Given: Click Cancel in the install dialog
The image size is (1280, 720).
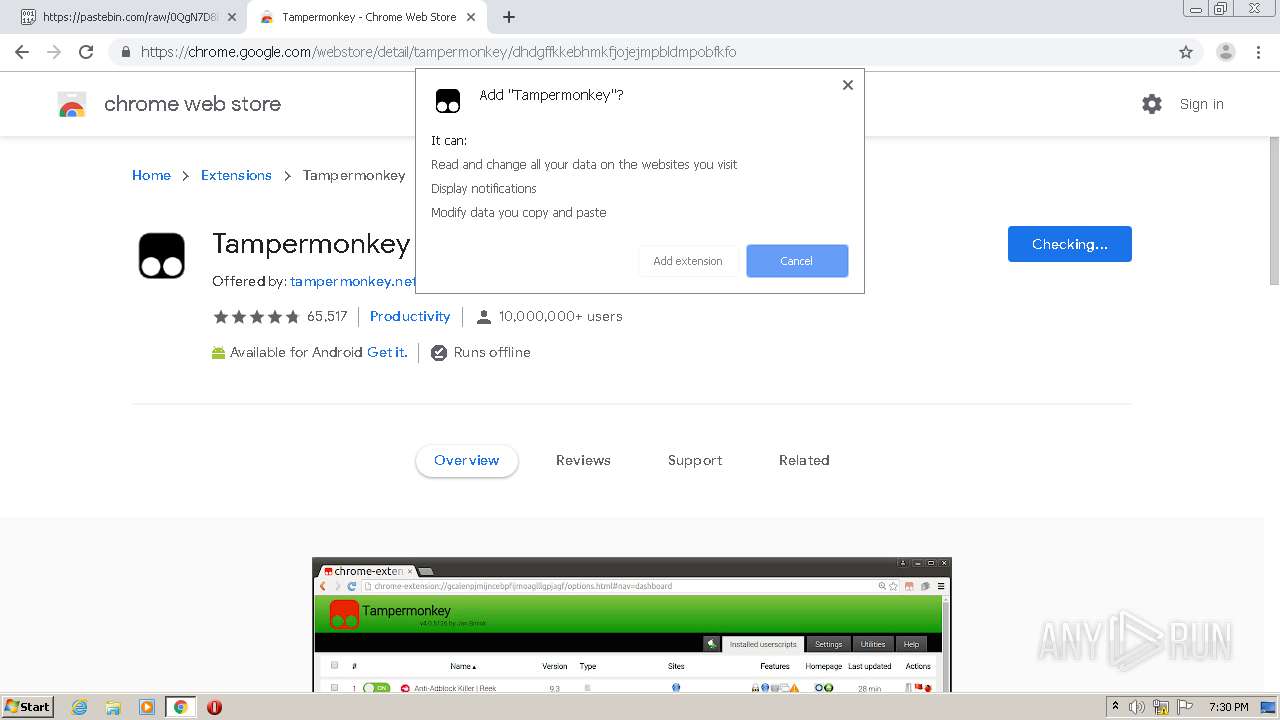Looking at the screenshot, I should tap(797, 261).
